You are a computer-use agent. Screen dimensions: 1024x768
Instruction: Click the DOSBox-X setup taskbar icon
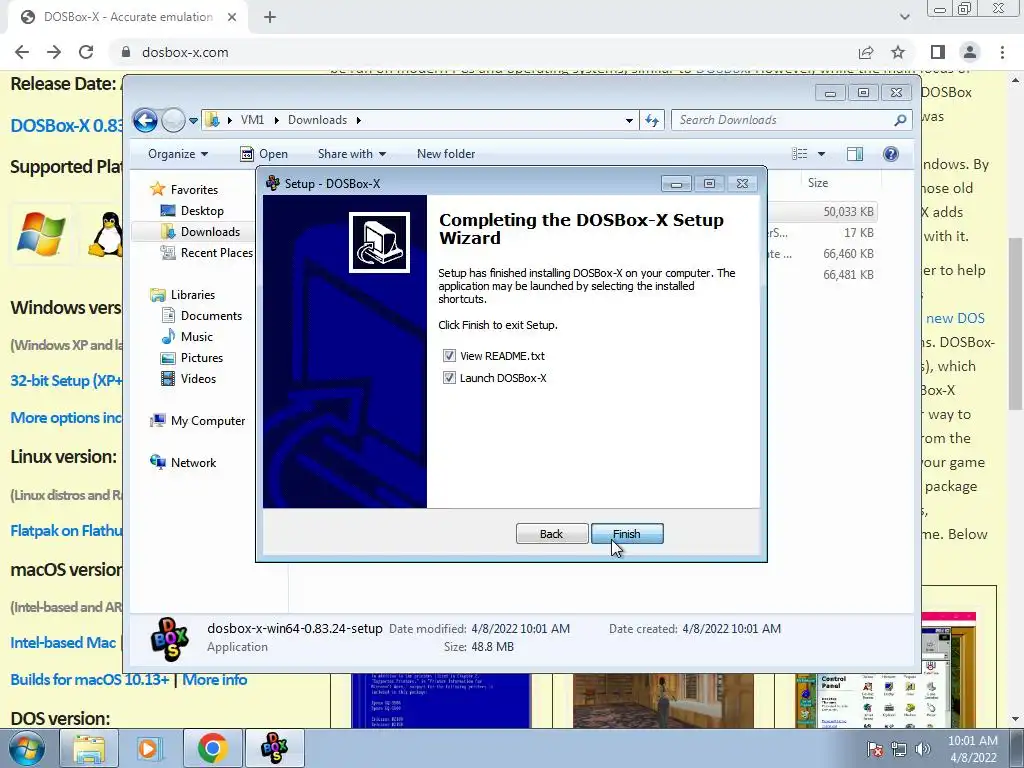pyautogui.click(x=274, y=749)
